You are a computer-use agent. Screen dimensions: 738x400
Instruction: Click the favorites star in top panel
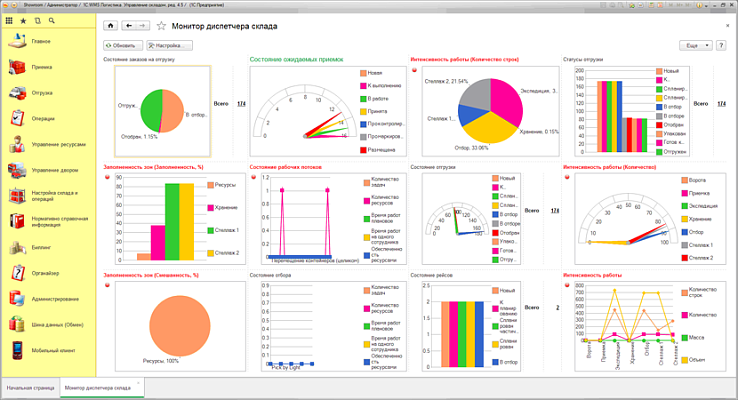pyautogui.click(x=24, y=20)
